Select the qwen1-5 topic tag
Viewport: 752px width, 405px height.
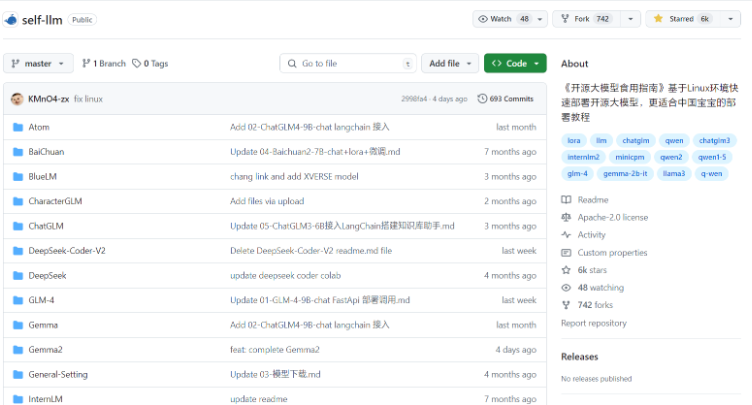tap(712, 157)
